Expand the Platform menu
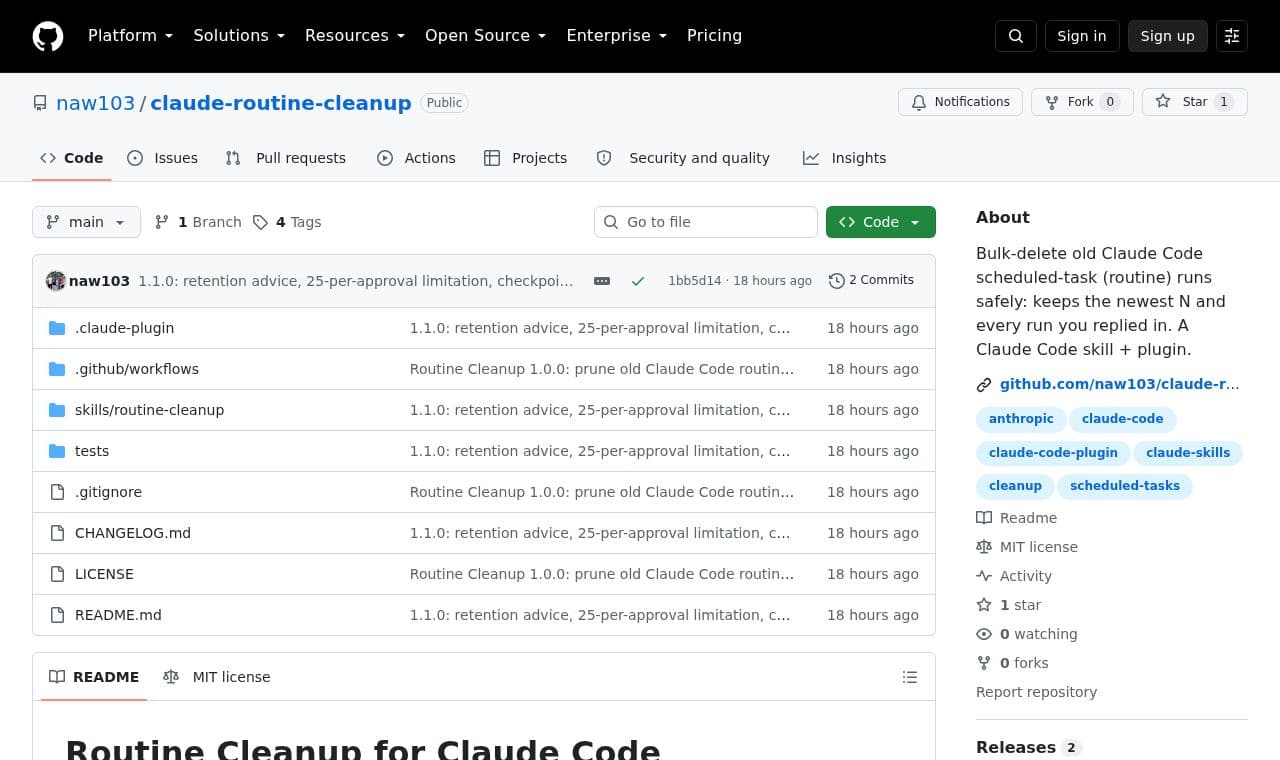The width and height of the screenshot is (1280, 760). point(131,36)
